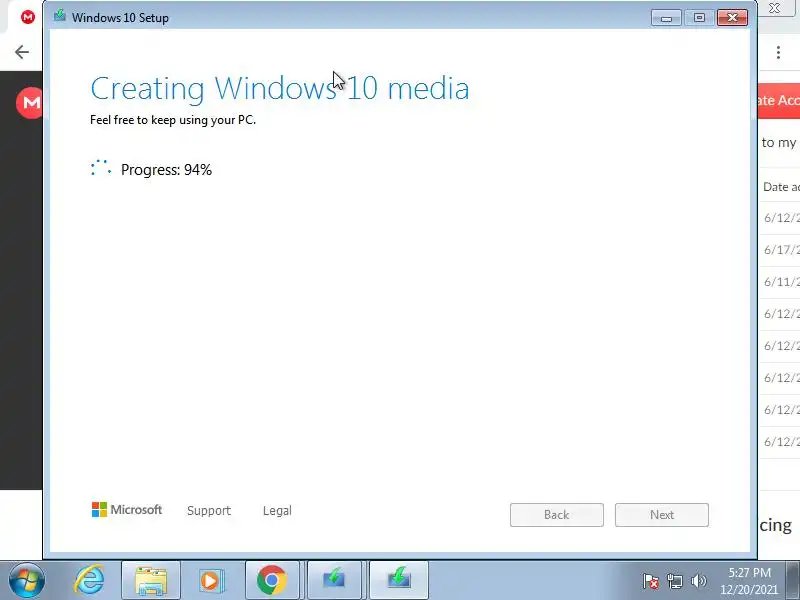Open the volume speaker tray icon
This screenshot has height=600, width=800.
coord(698,581)
